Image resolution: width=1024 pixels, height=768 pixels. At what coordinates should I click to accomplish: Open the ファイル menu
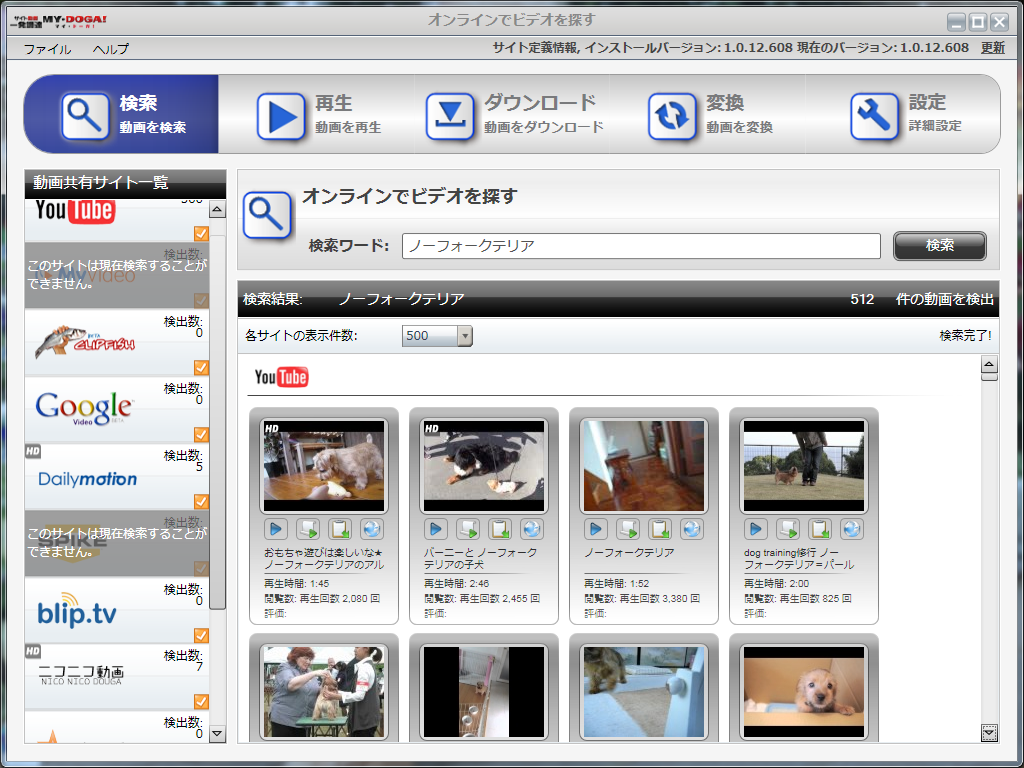click(48, 49)
